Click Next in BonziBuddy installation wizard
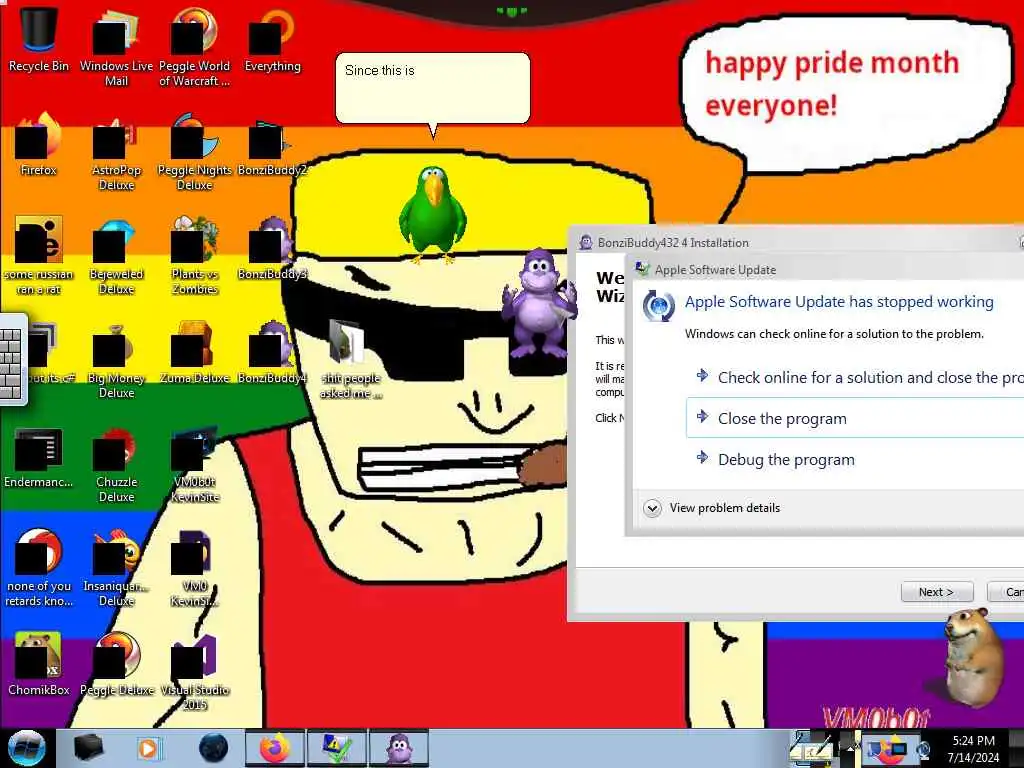The image size is (1024, 768). coord(936,592)
